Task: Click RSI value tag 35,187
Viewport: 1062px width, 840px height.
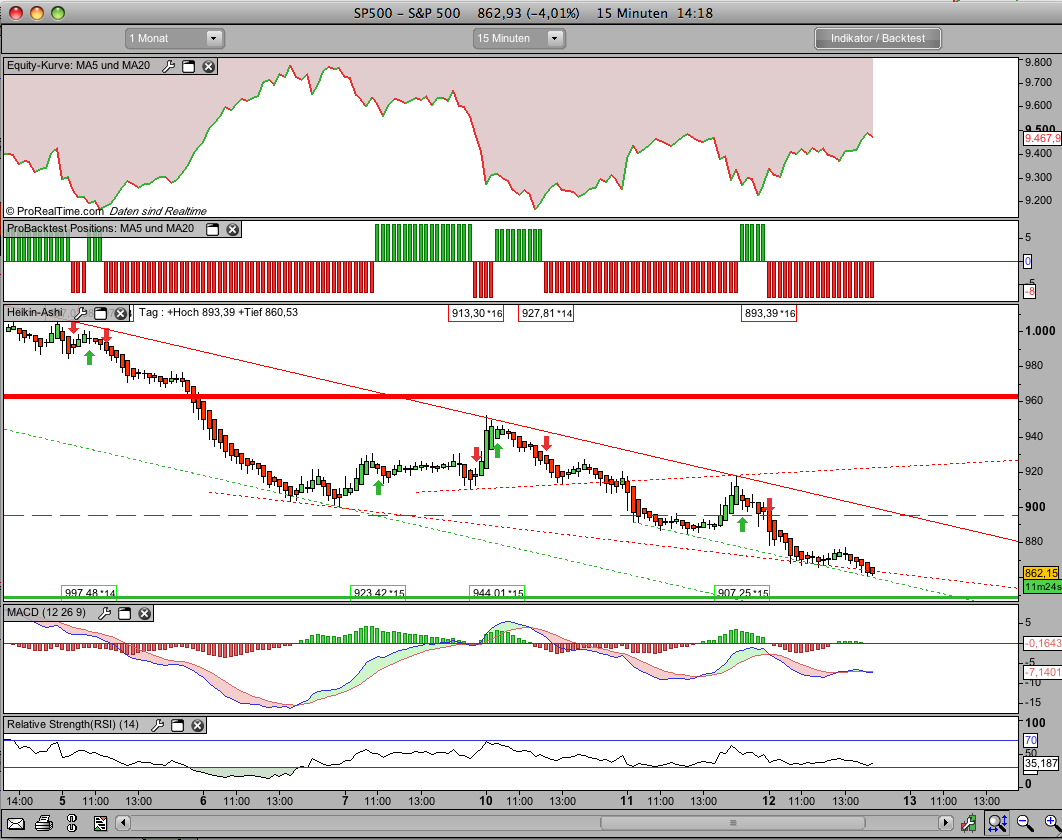Action: 1041,763
